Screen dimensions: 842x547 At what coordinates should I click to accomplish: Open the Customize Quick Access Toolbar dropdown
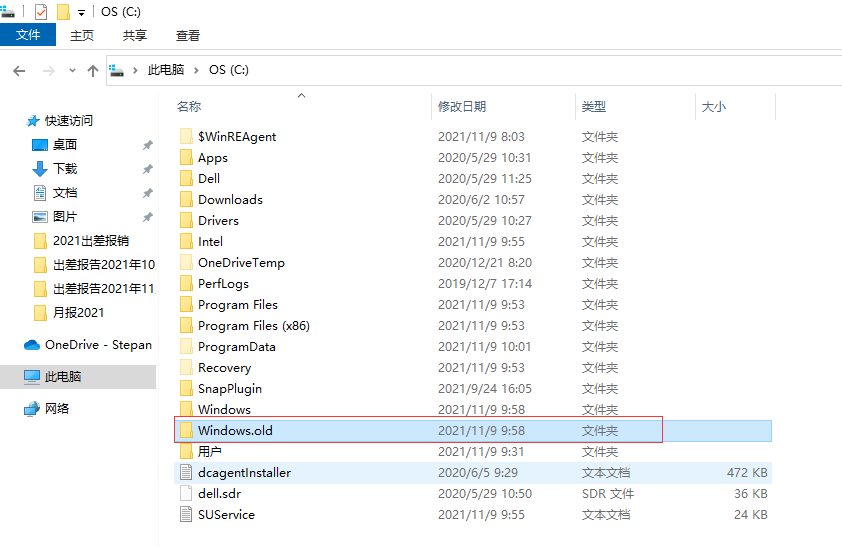pyautogui.click(x=81, y=13)
